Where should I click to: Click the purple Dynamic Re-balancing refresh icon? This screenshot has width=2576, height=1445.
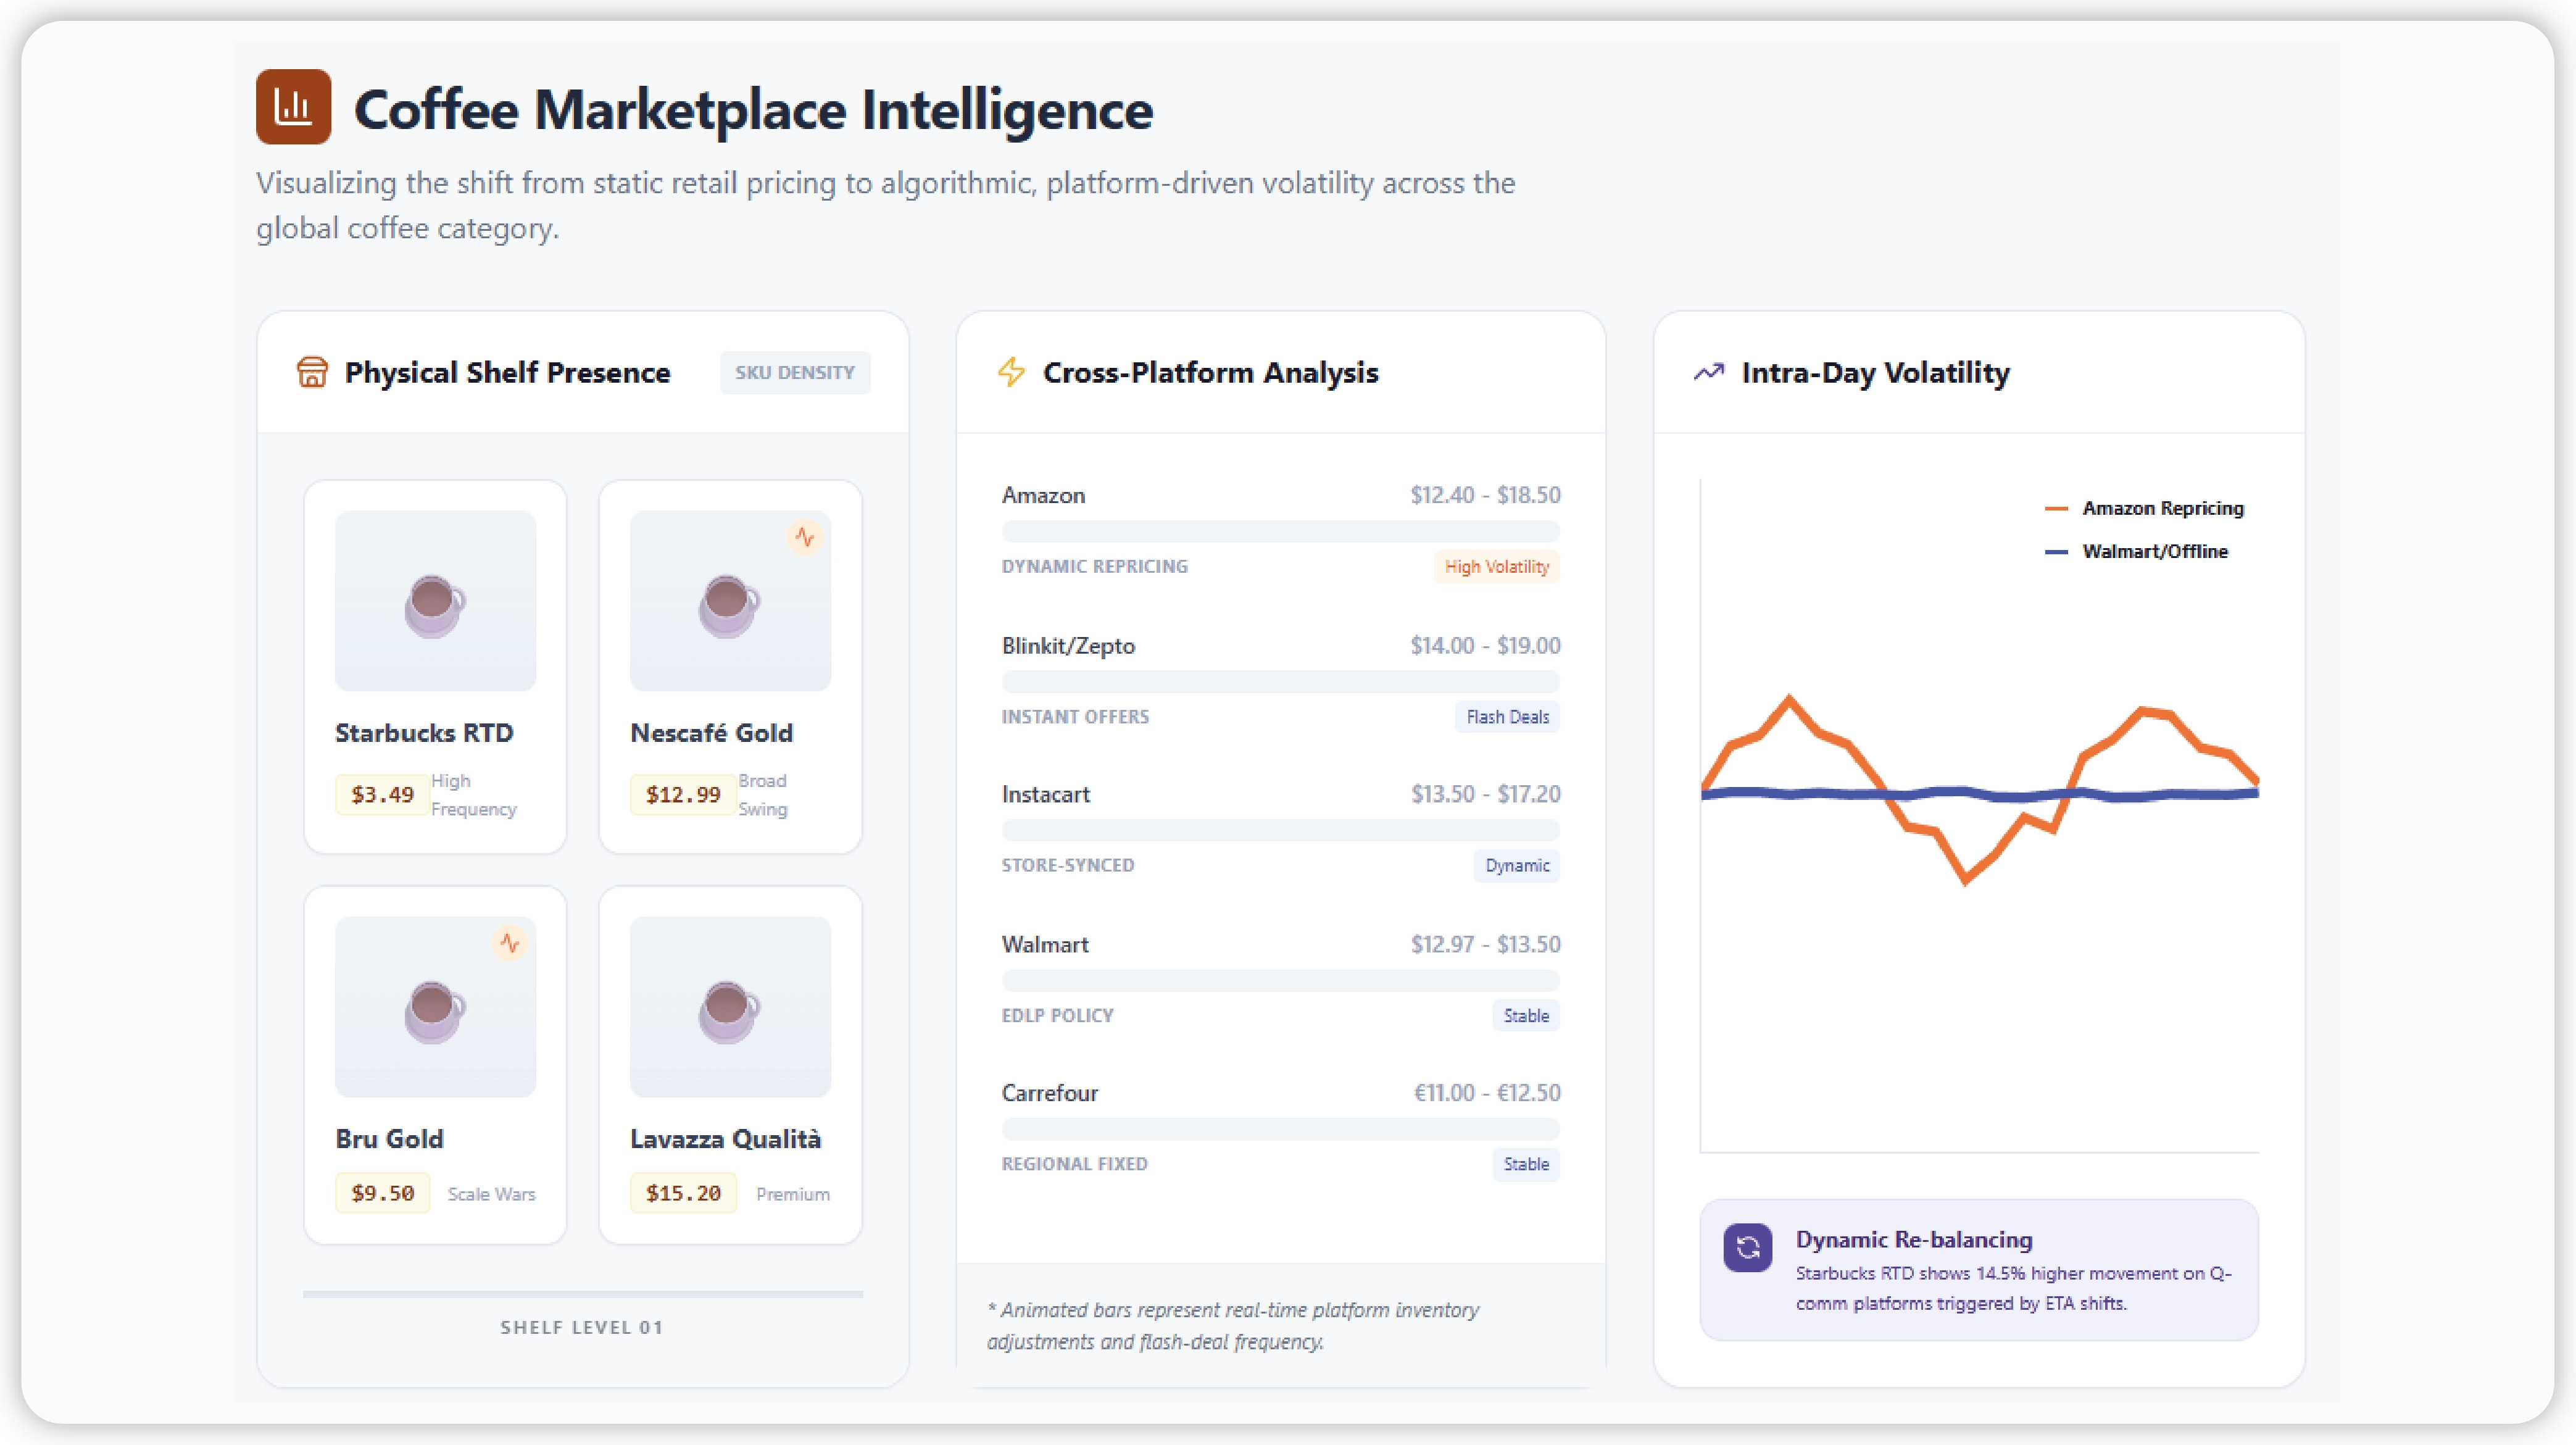[x=1747, y=1247]
